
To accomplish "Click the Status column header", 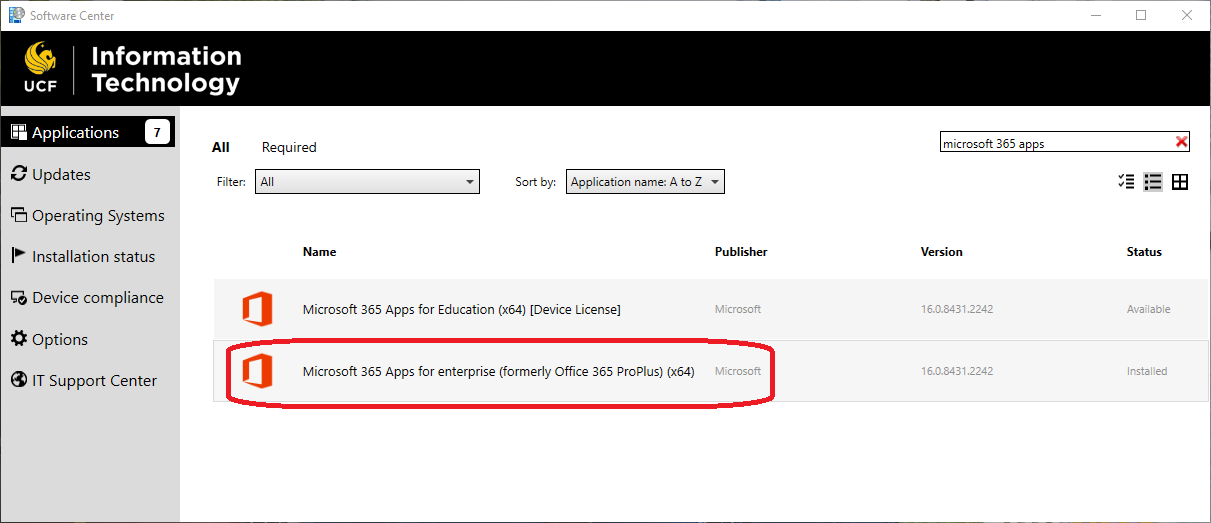I will point(1144,252).
